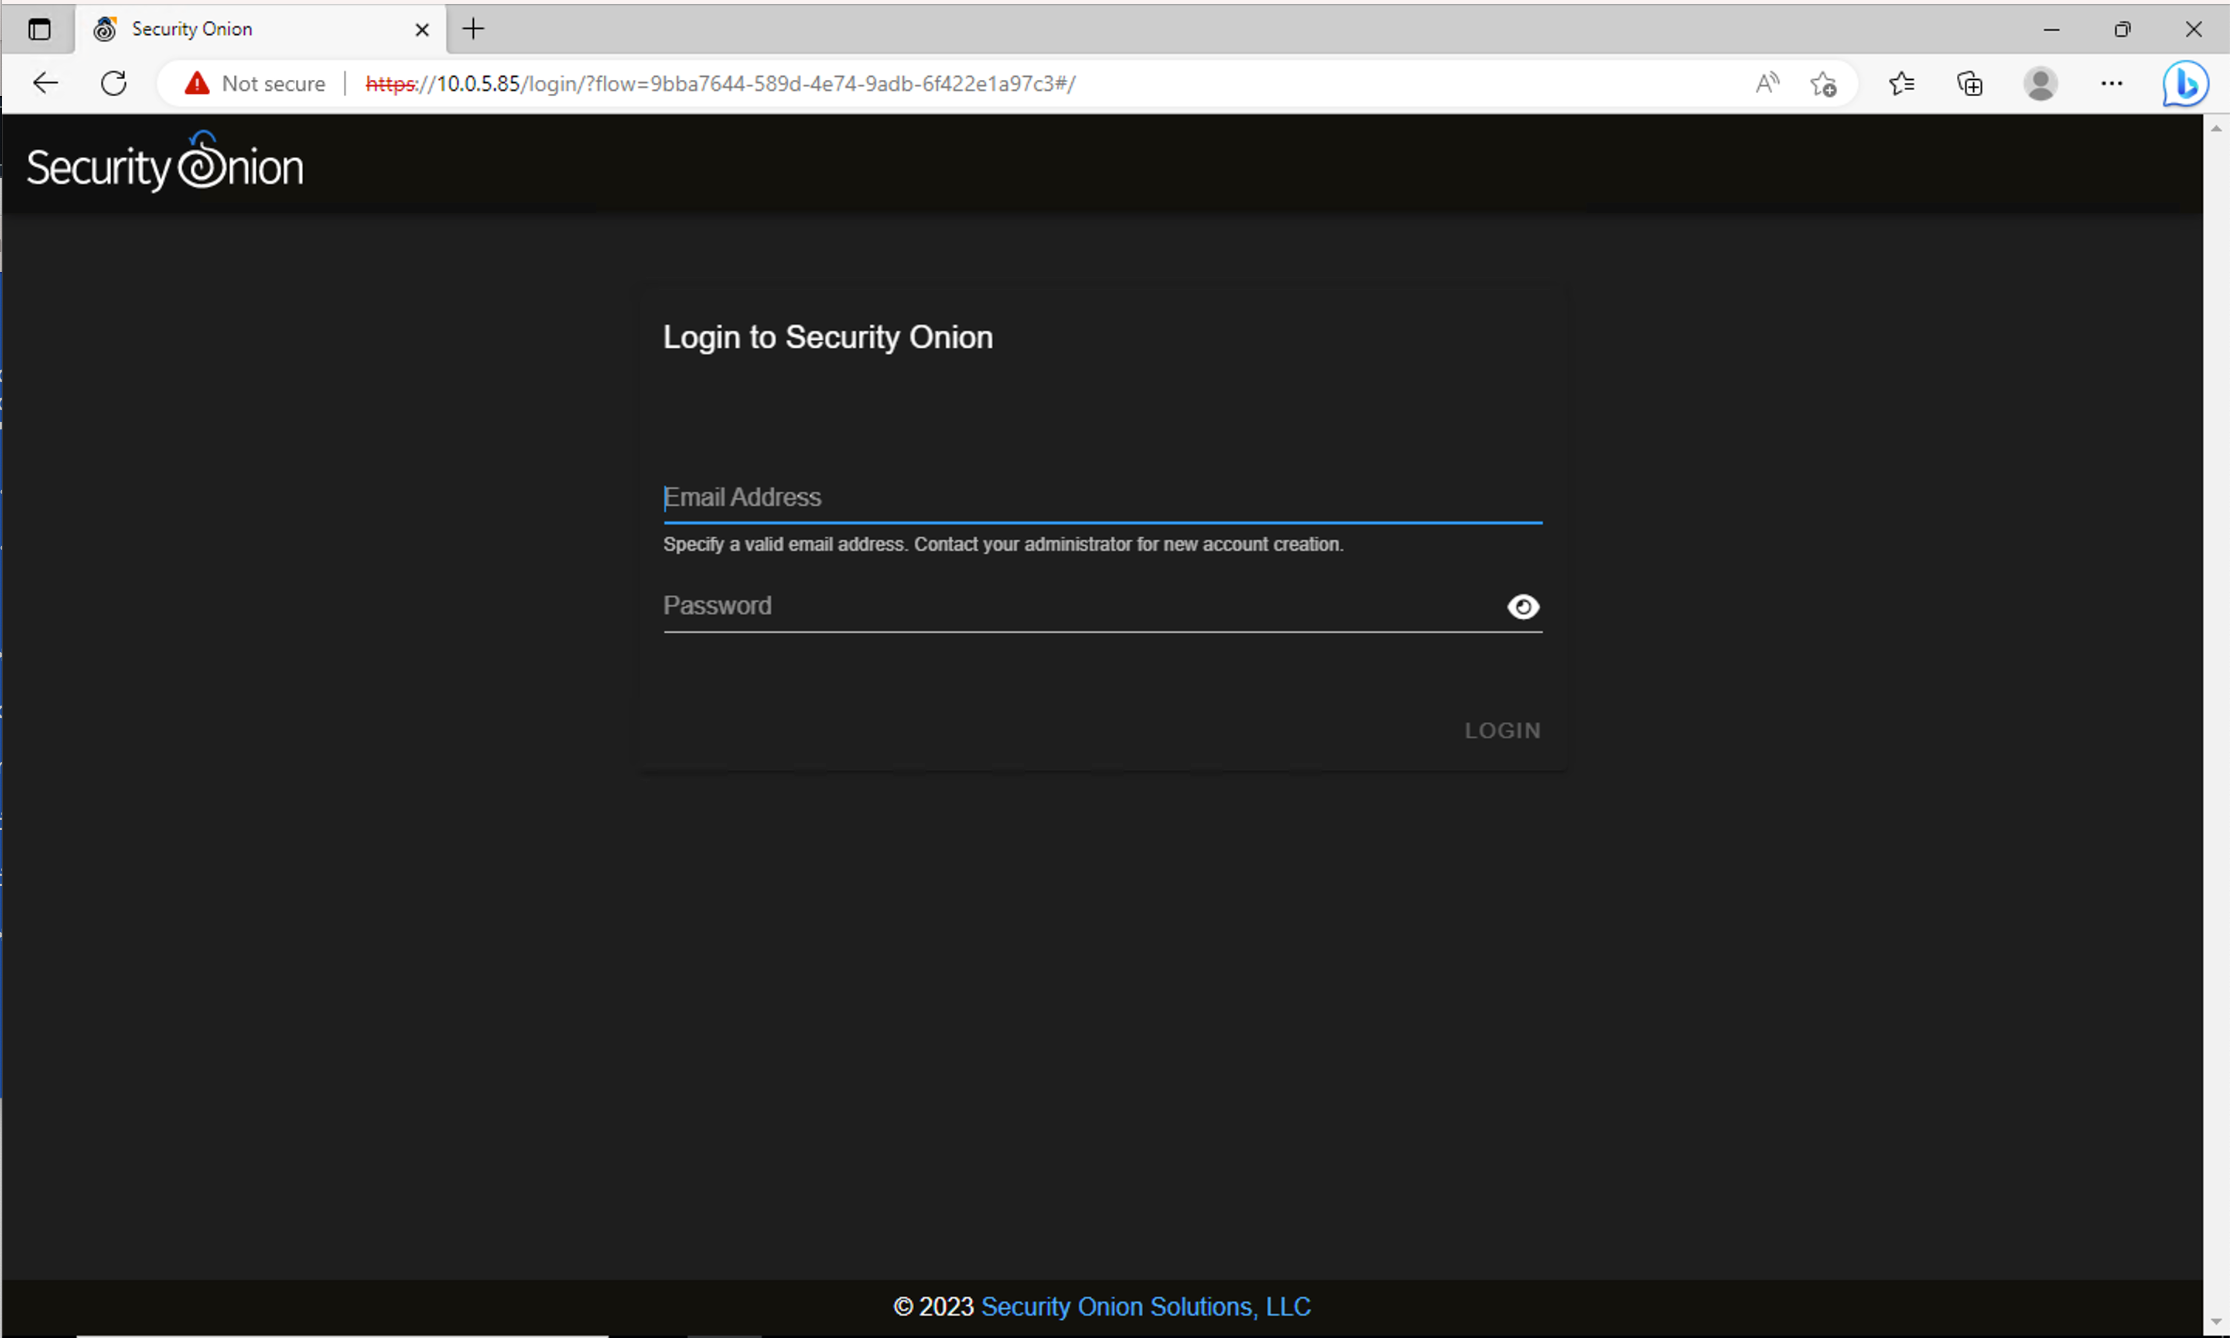
Task: Click the Email Address field
Action: (1100, 497)
